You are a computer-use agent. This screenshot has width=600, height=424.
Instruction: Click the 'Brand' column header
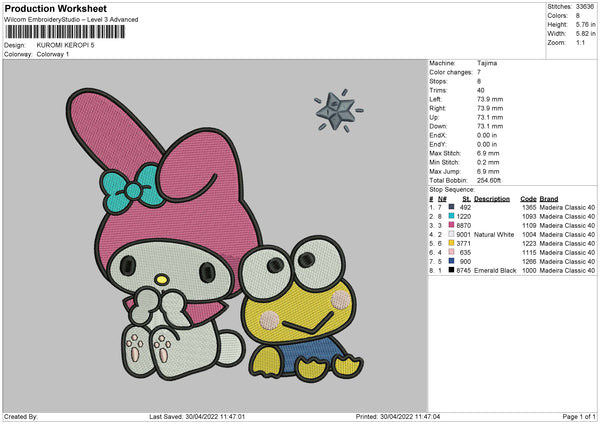[x=549, y=199]
